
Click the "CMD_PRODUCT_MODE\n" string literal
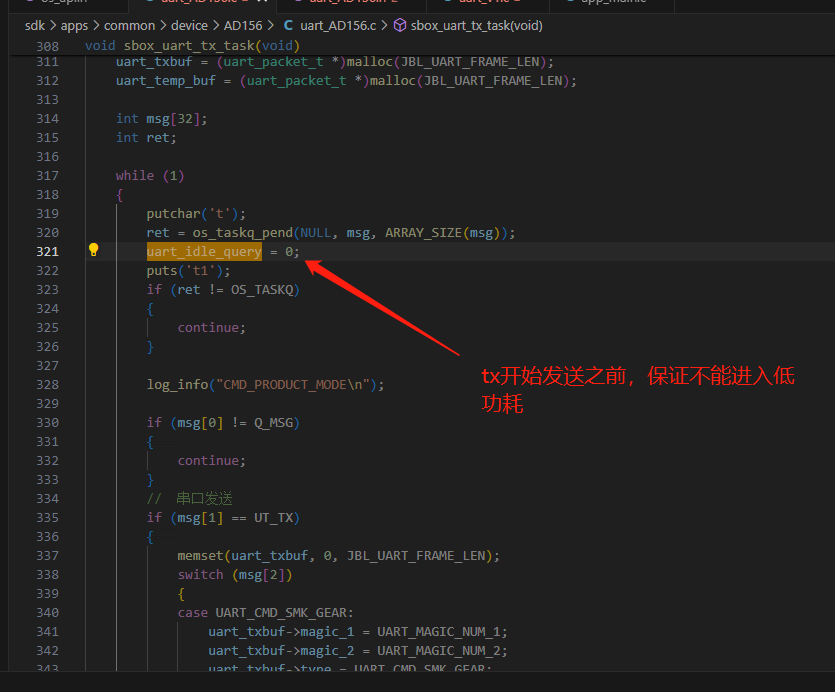coord(293,385)
